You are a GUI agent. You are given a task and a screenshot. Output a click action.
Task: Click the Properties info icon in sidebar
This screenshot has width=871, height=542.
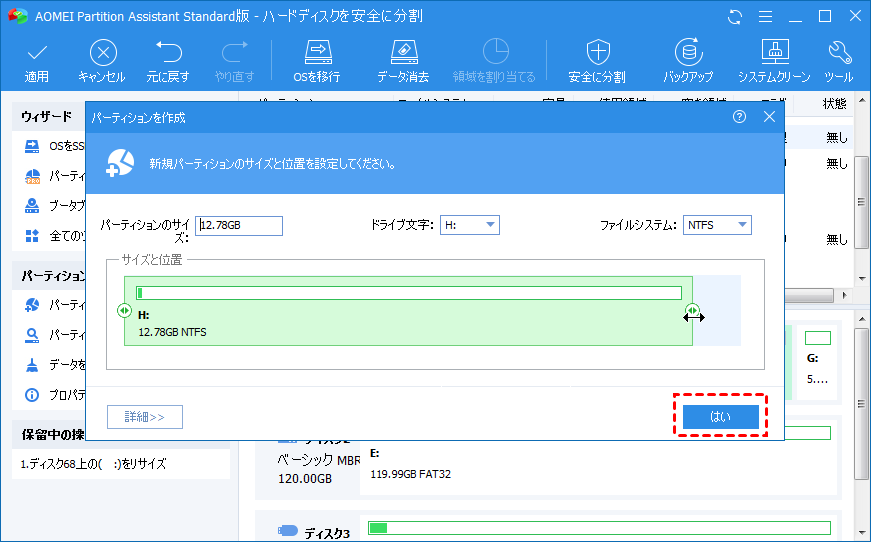pos(32,395)
